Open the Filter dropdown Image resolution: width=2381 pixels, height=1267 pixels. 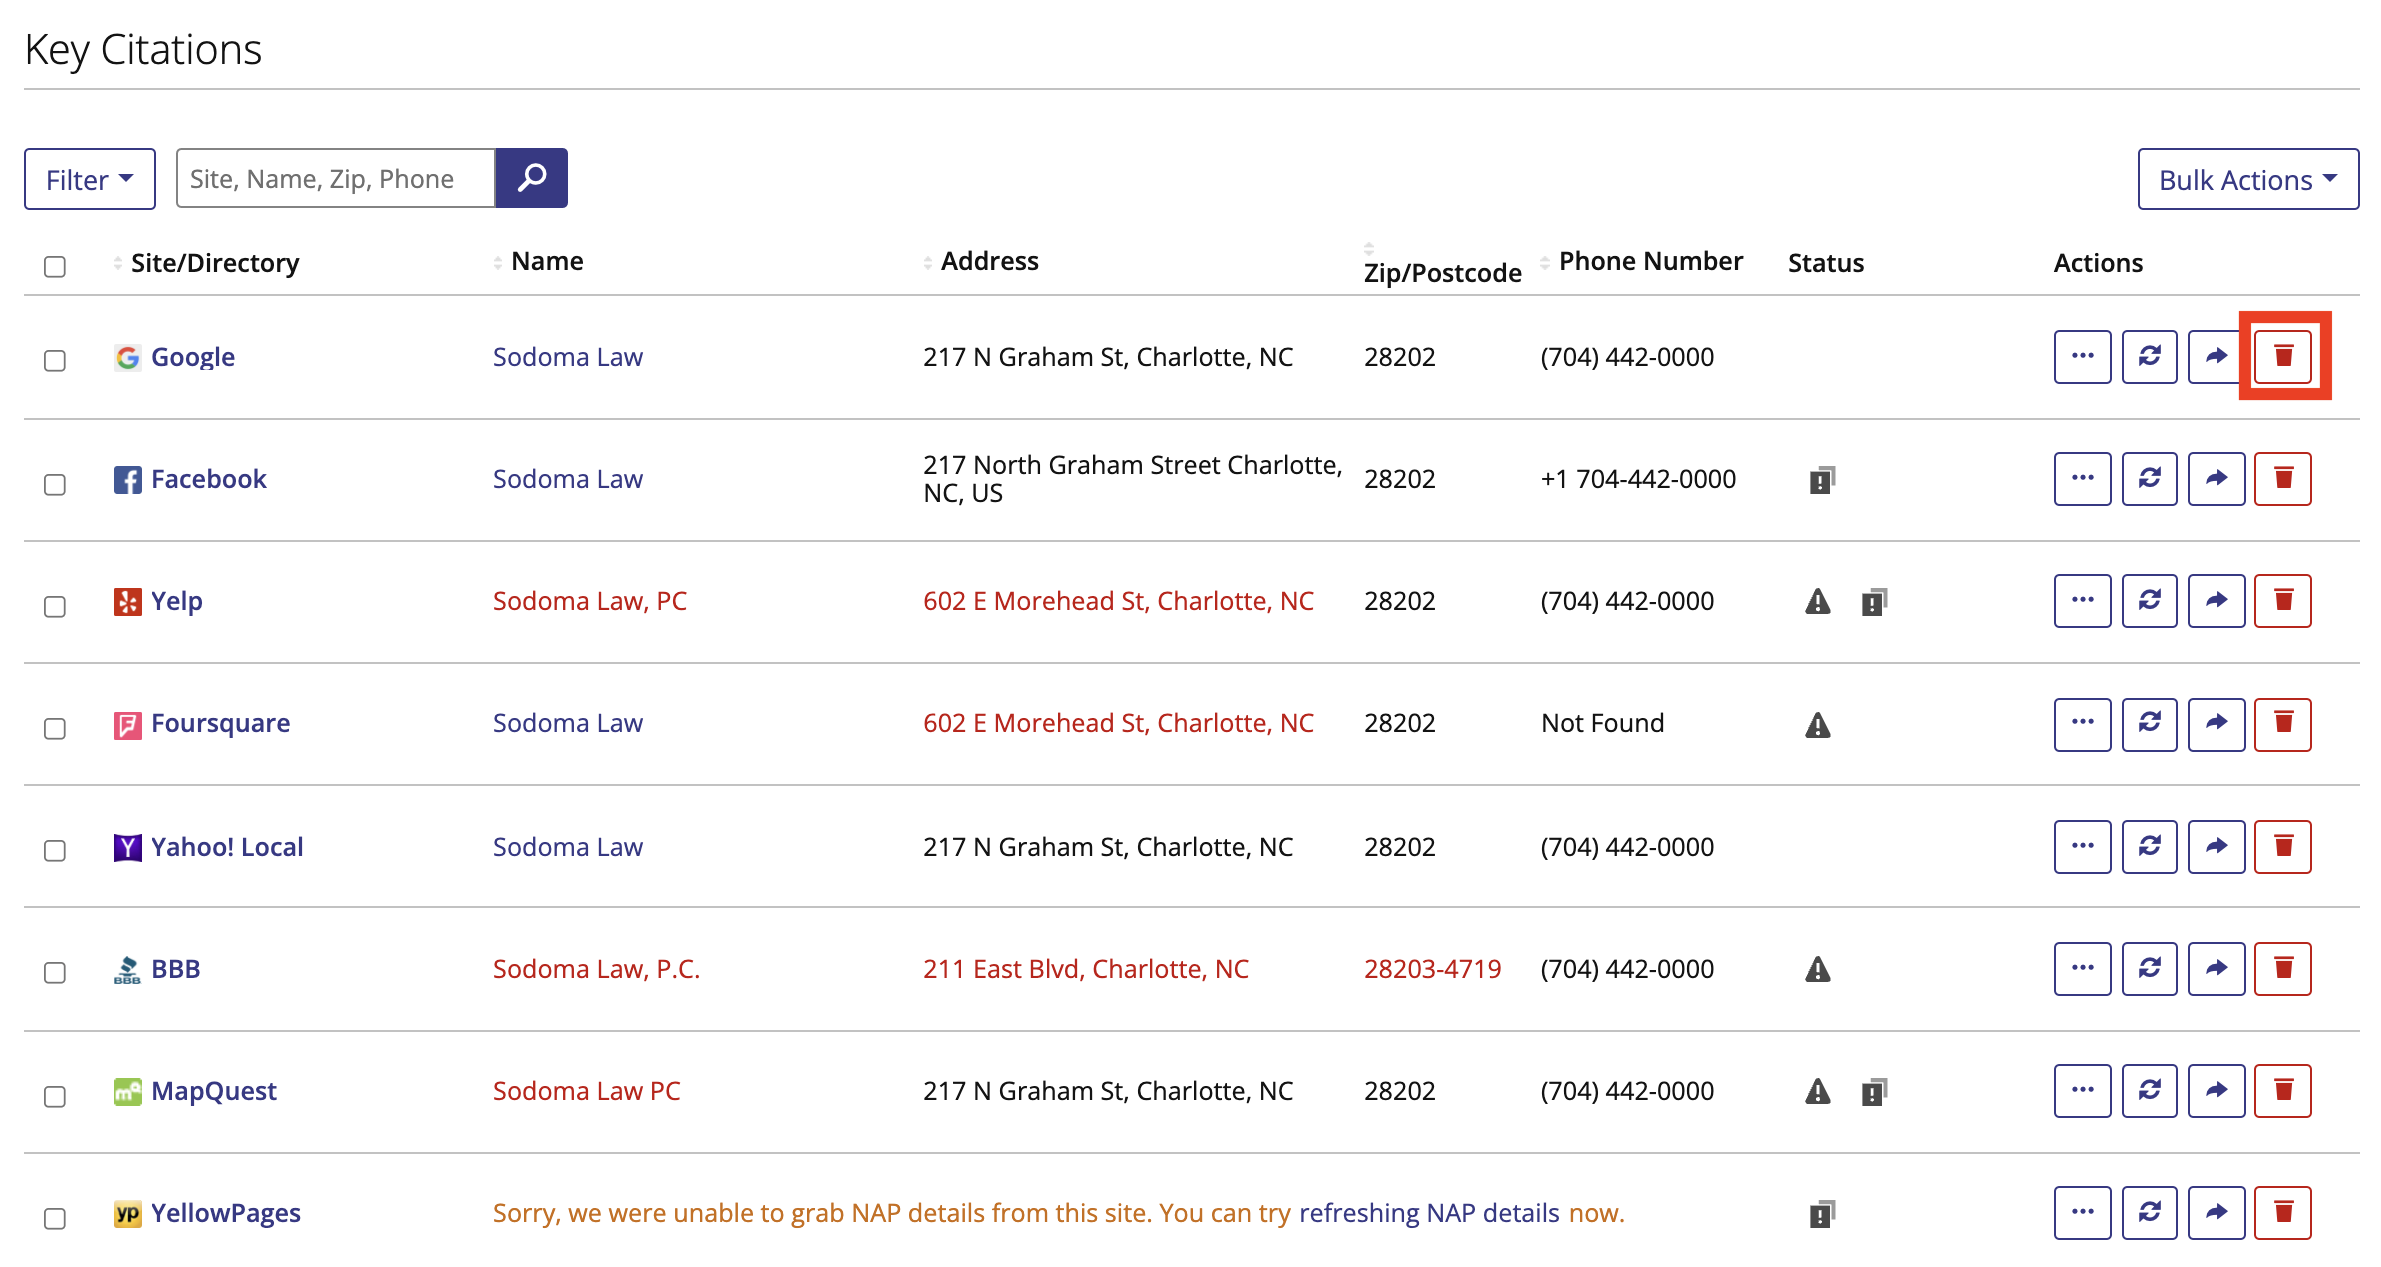[89, 178]
